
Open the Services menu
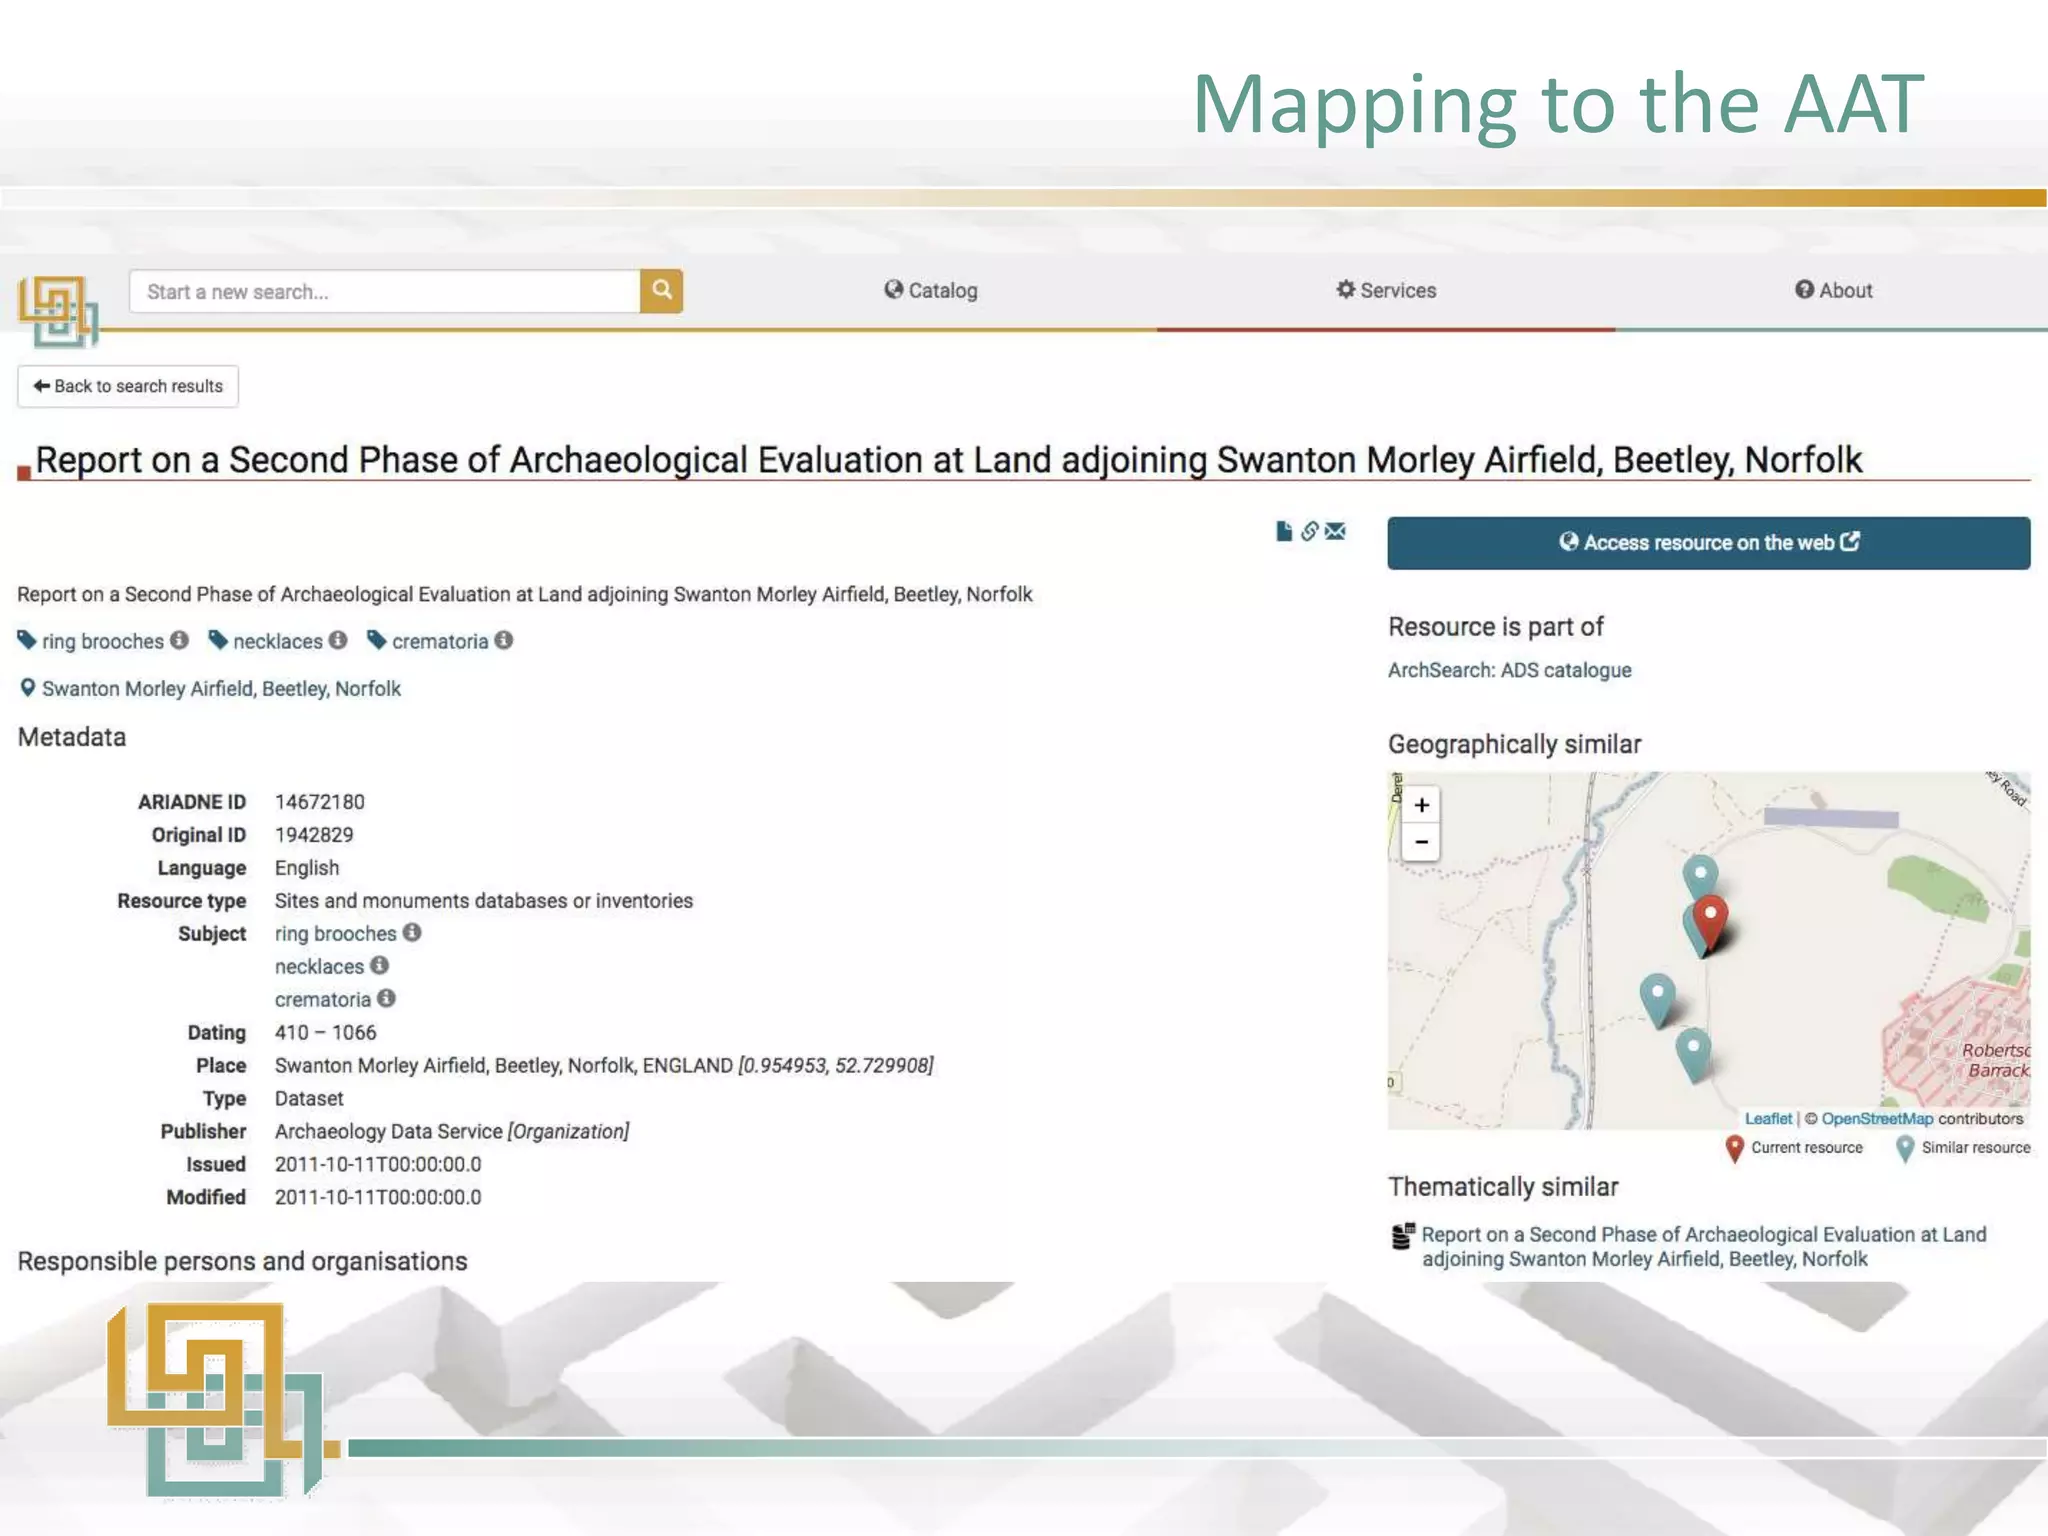pyautogui.click(x=1386, y=291)
